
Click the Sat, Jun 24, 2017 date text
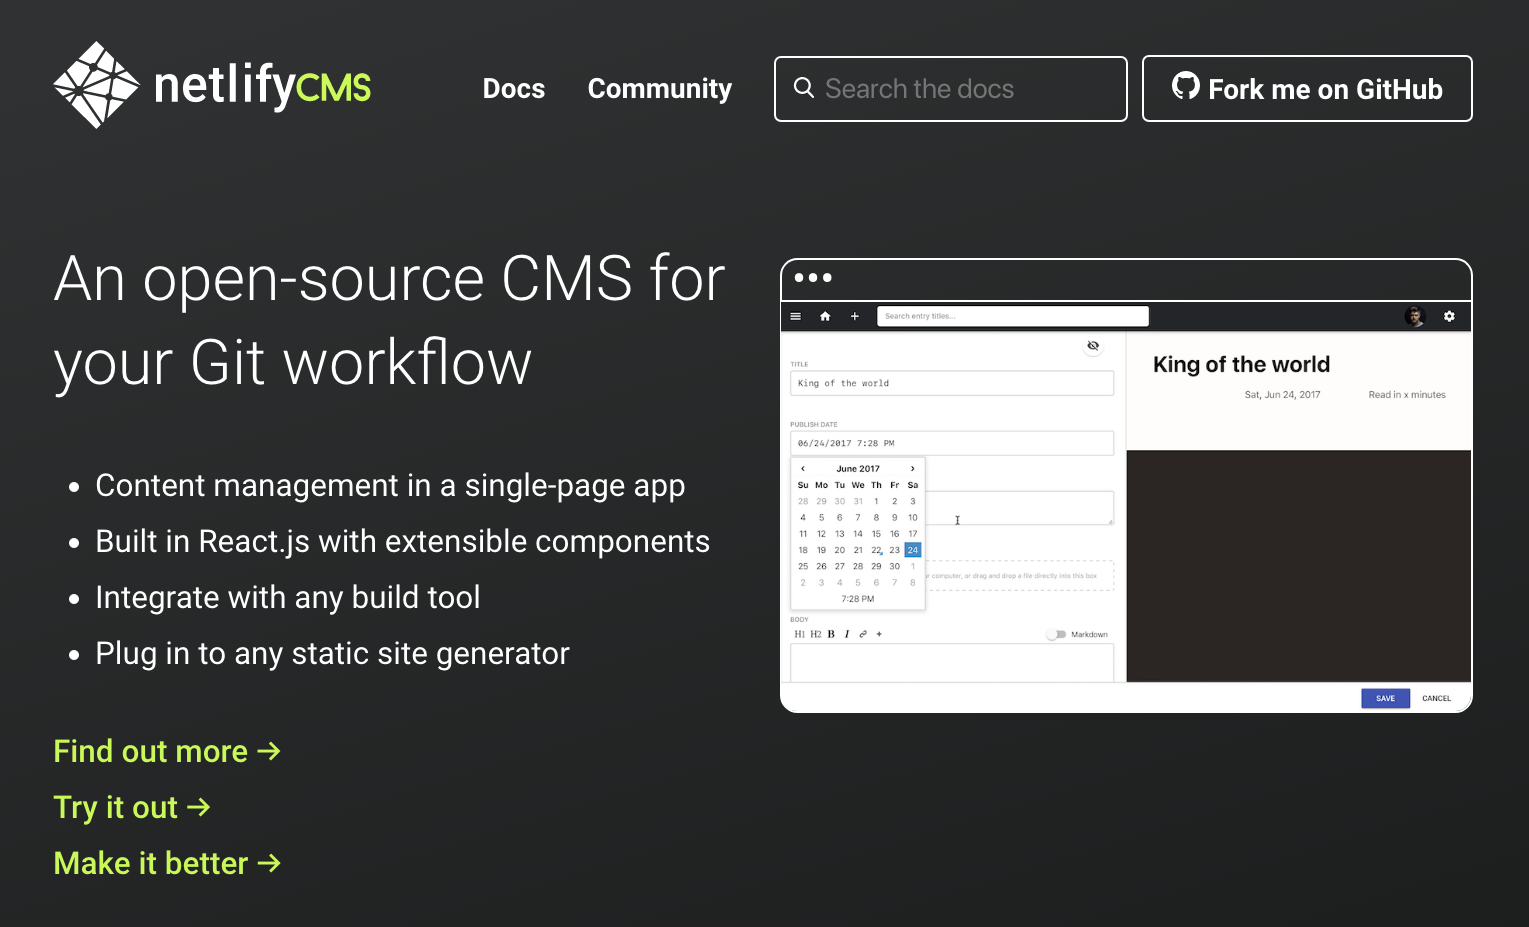click(1282, 395)
